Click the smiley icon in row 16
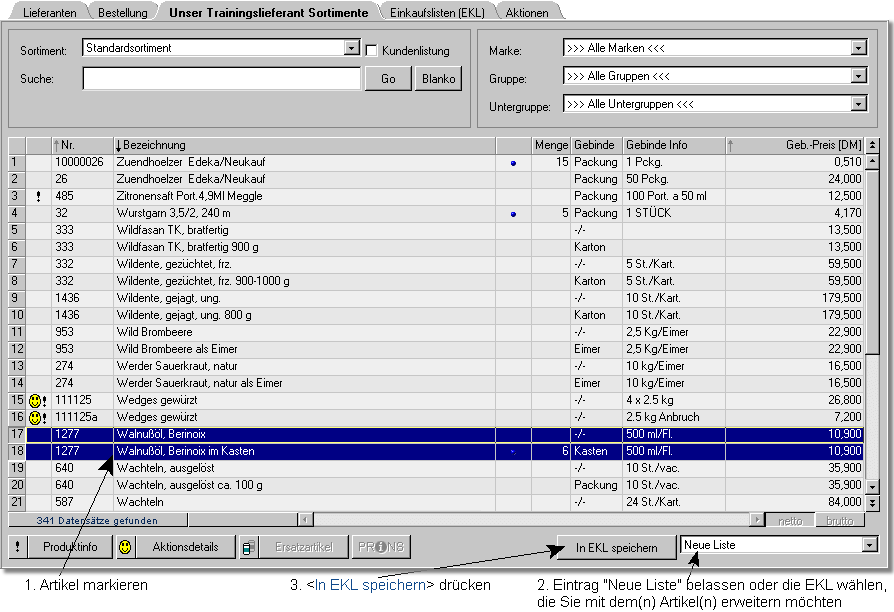The height and width of the screenshot is (612, 894). pos(35,417)
